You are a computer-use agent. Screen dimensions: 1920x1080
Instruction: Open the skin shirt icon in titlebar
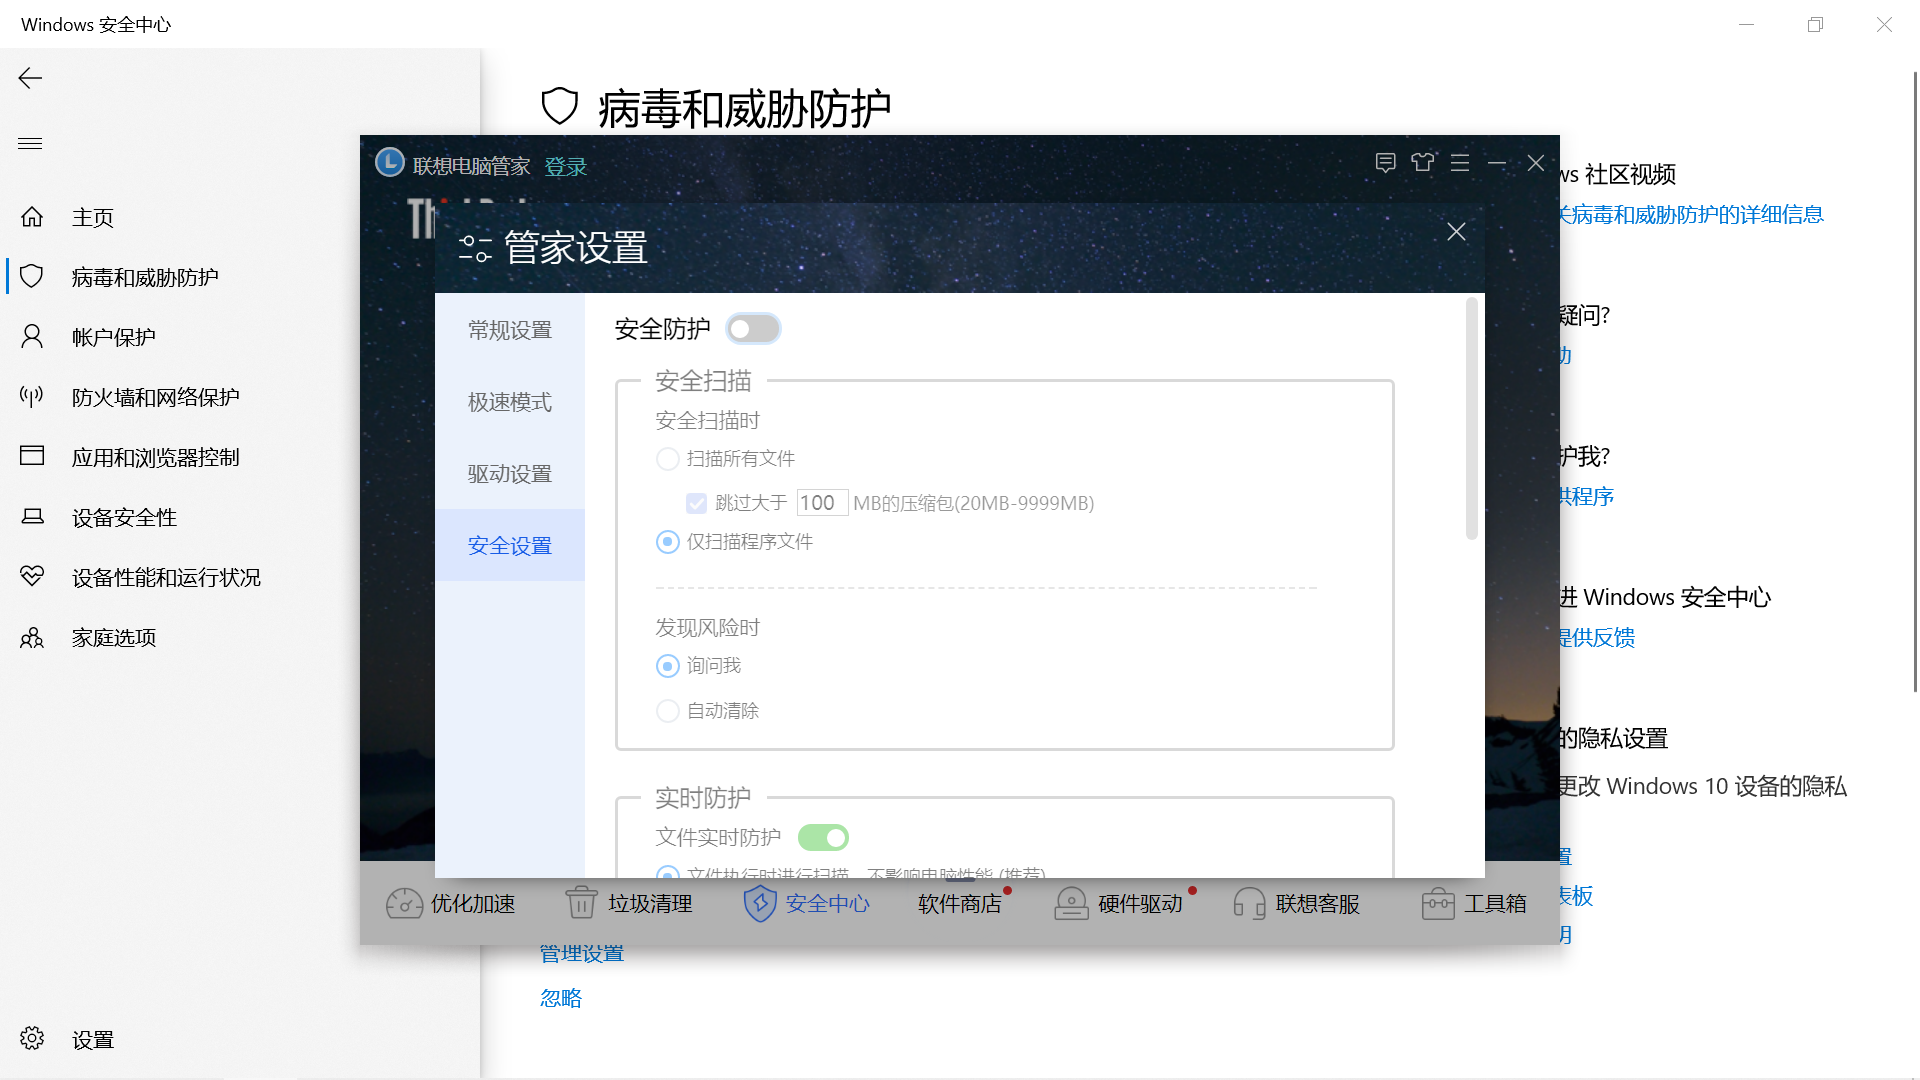(1422, 163)
